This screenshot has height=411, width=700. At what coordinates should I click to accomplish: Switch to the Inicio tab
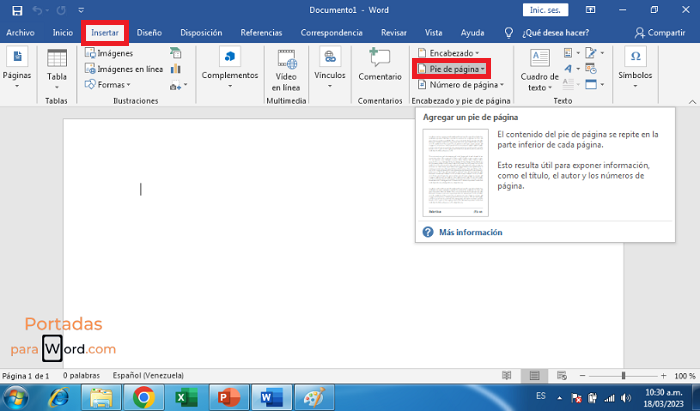point(62,33)
